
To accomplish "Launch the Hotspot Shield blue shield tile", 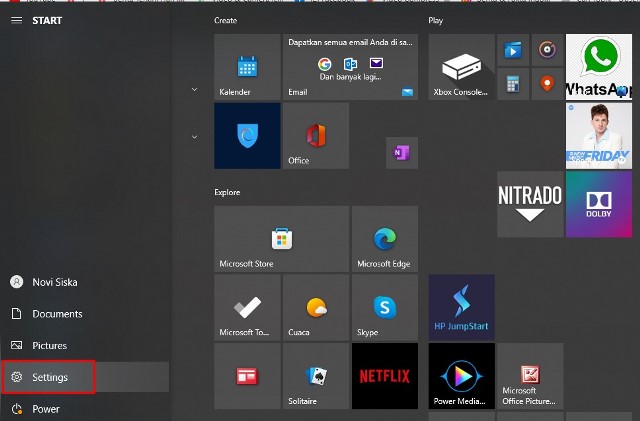I will point(247,136).
